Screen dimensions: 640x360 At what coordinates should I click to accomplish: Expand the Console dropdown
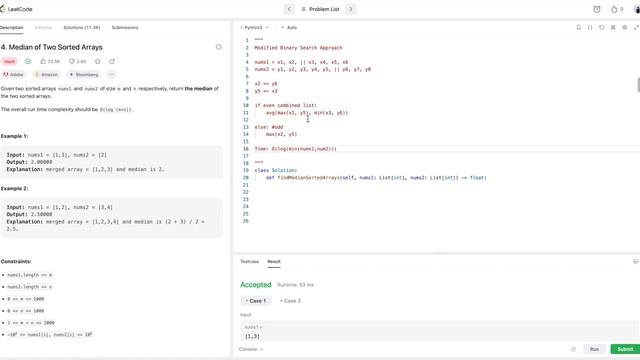(x=251, y=349)
